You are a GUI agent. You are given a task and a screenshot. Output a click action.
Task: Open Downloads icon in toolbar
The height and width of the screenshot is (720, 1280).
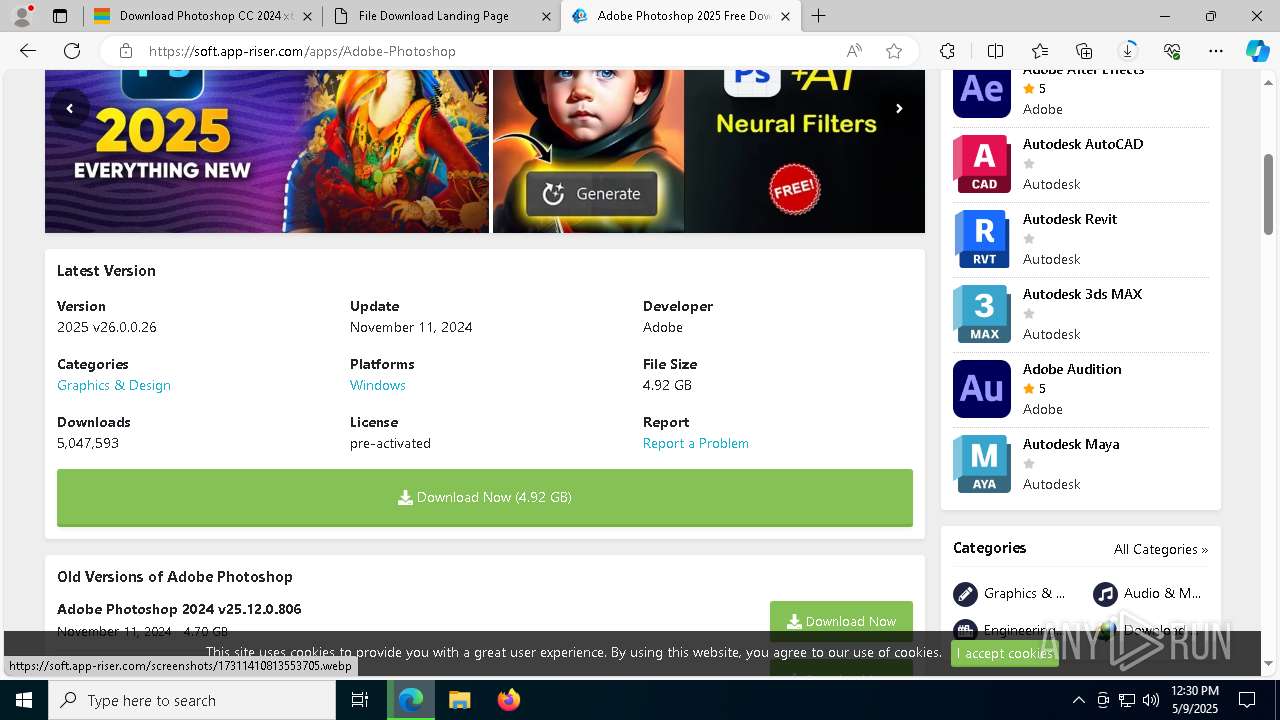click(x=1128, y=51)
